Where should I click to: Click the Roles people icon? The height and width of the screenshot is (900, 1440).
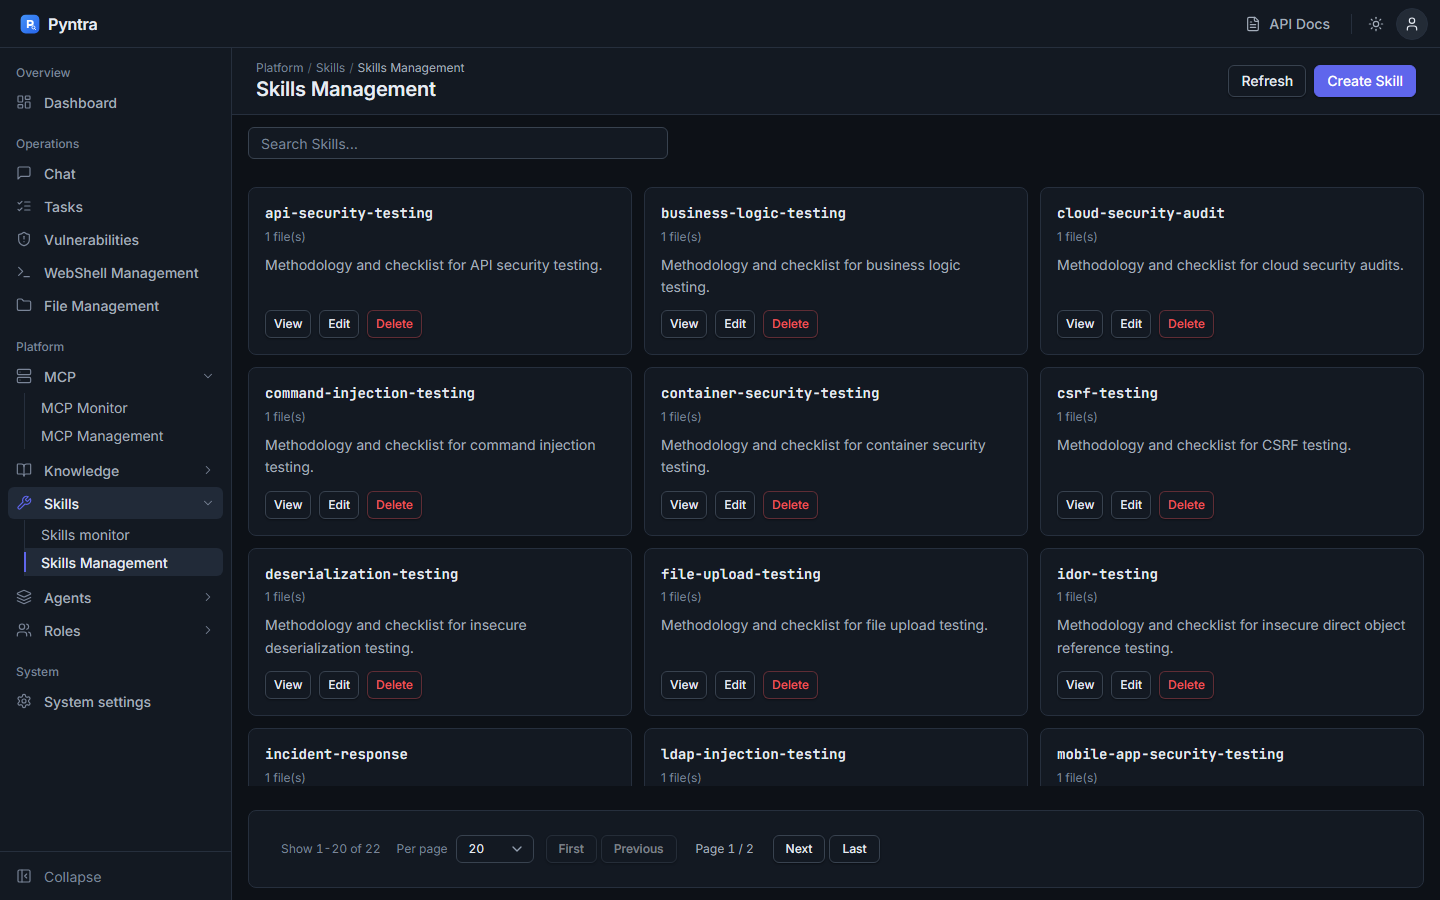click(x=24, y=630)
